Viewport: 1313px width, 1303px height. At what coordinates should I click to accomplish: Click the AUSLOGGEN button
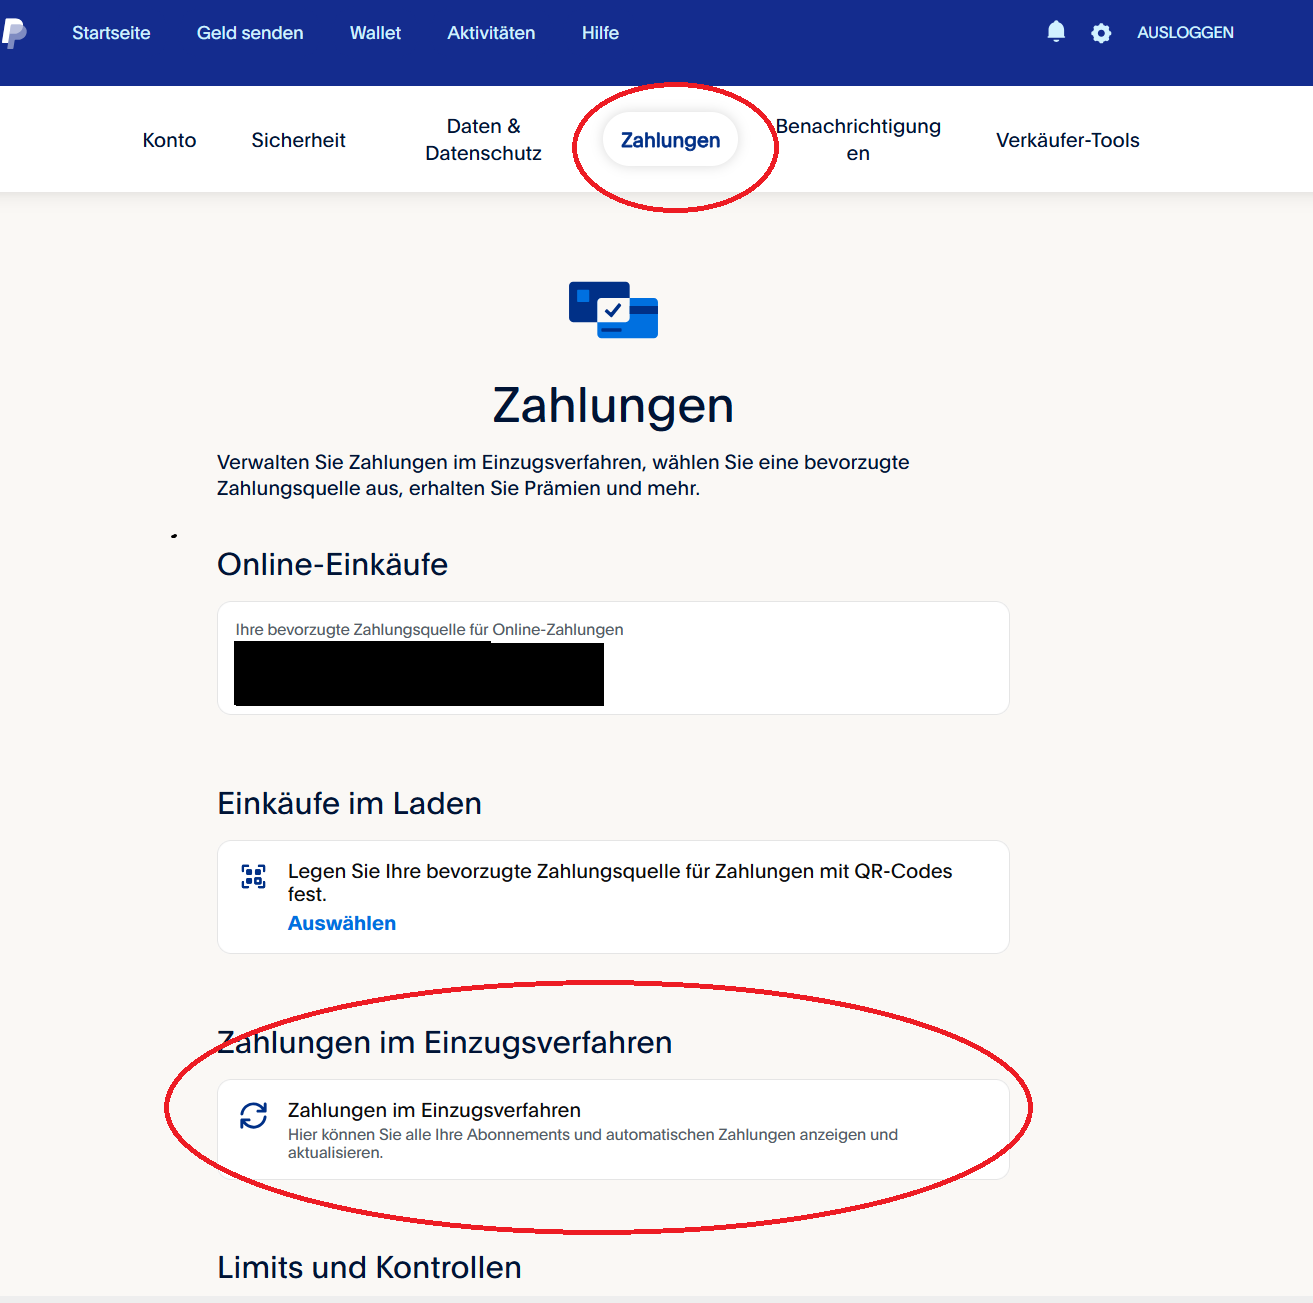[x=1185, y=33]
